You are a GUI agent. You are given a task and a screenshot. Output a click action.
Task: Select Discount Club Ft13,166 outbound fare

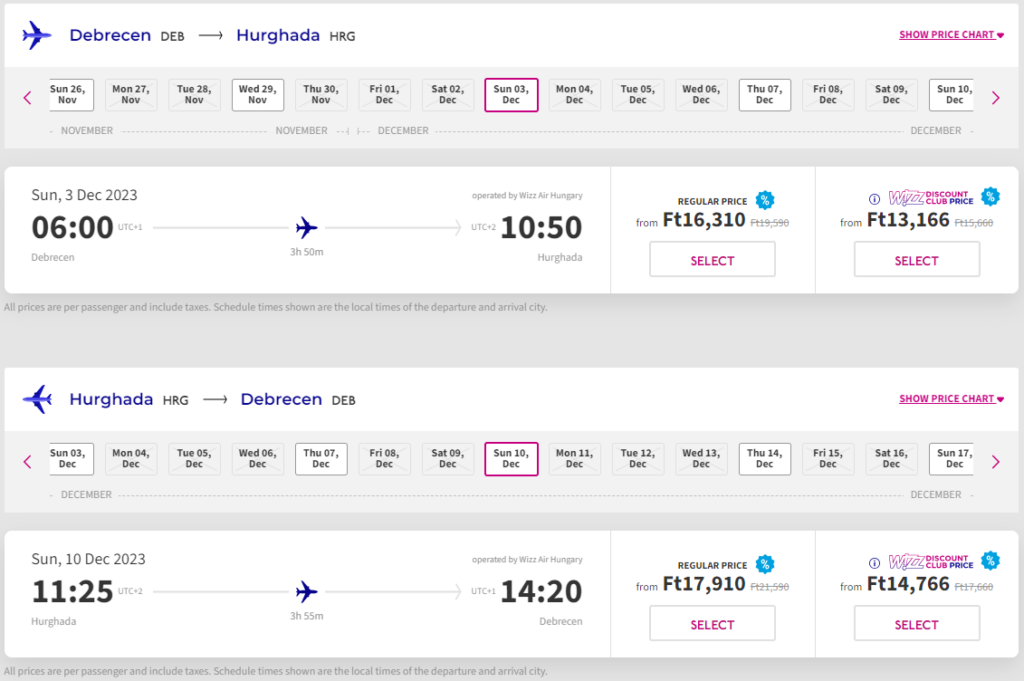click(916, 260)
